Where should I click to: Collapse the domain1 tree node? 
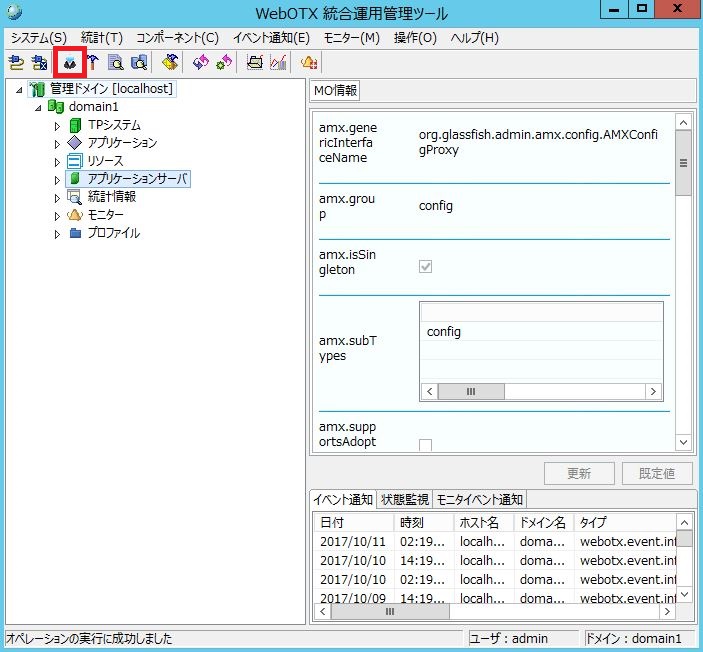click(39, 108)
